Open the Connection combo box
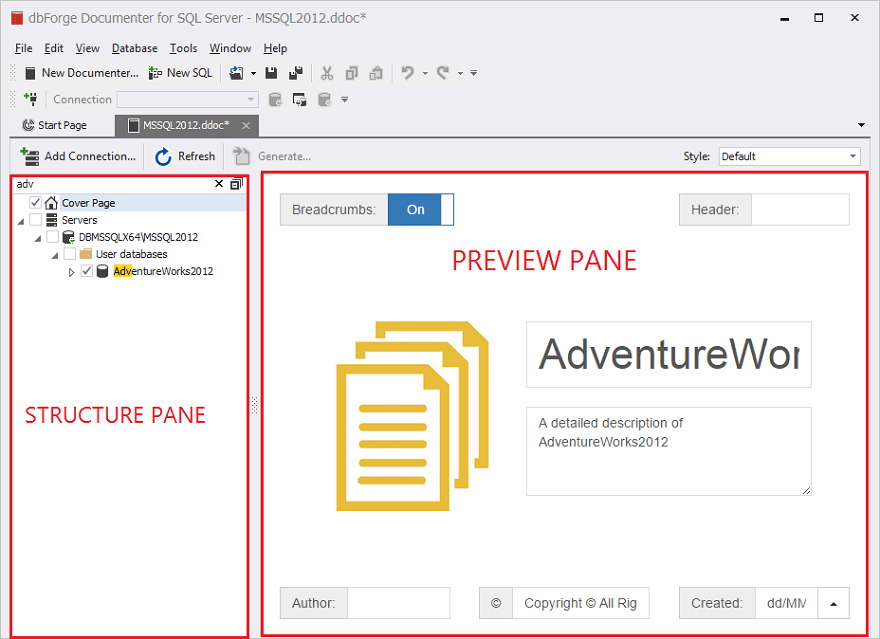The width and height of the screenshot is (880, 639). [x=187, y=99]
